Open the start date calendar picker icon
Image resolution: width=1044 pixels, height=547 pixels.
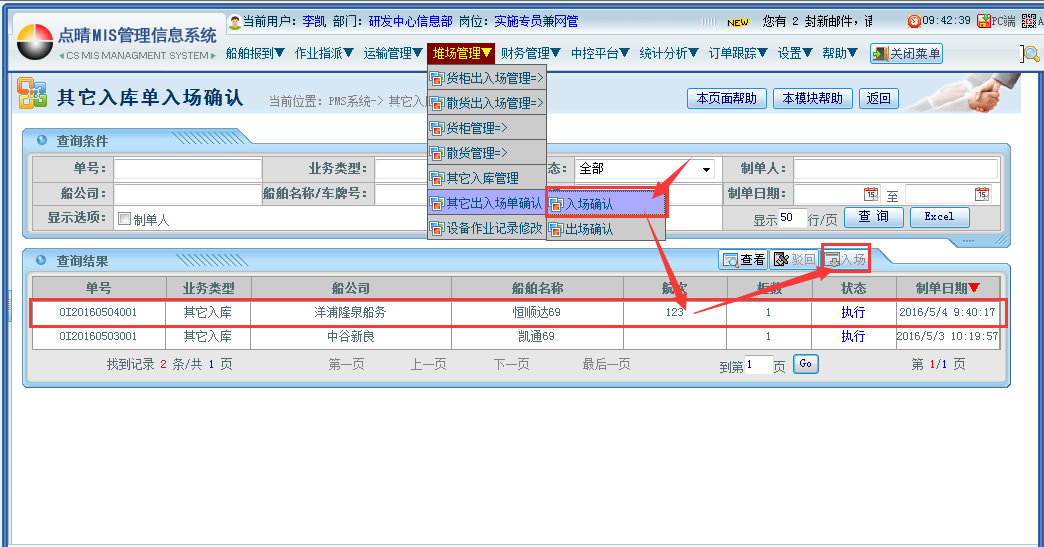[x=870, y=194]
